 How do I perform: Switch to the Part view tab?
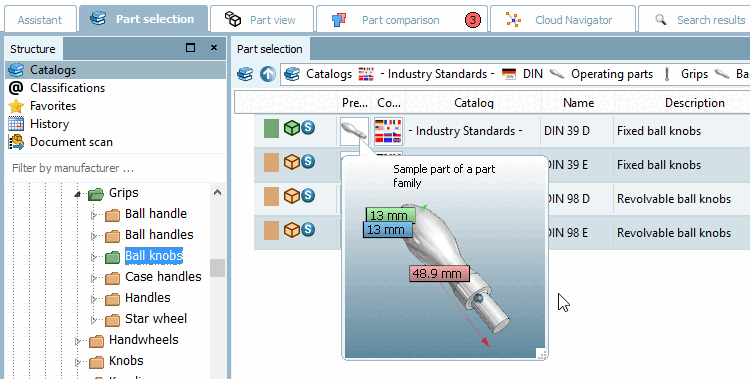pyautogui.click(x=262, y=20)
